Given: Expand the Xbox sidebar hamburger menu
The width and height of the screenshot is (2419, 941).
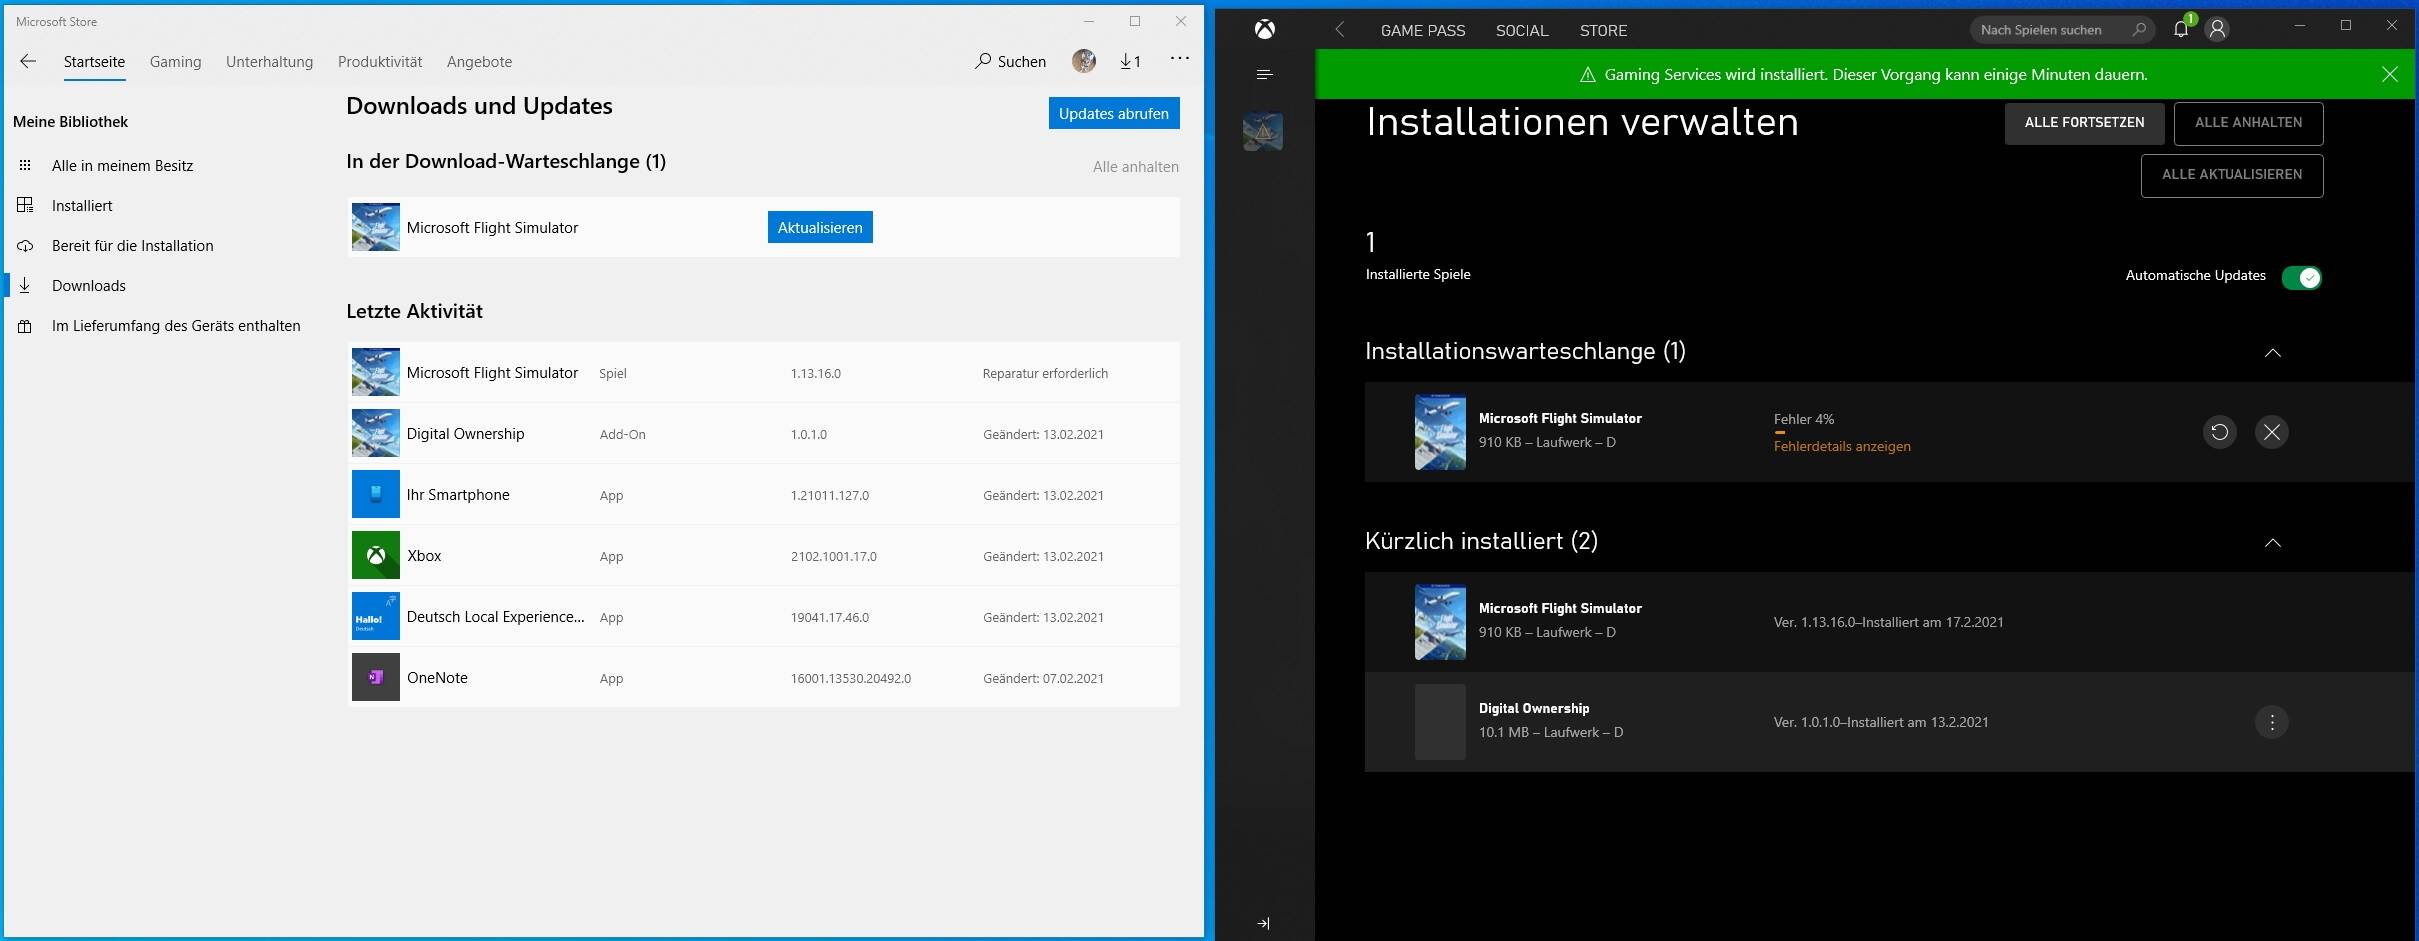Looking at the screenshot, I should coord(1264,74).
